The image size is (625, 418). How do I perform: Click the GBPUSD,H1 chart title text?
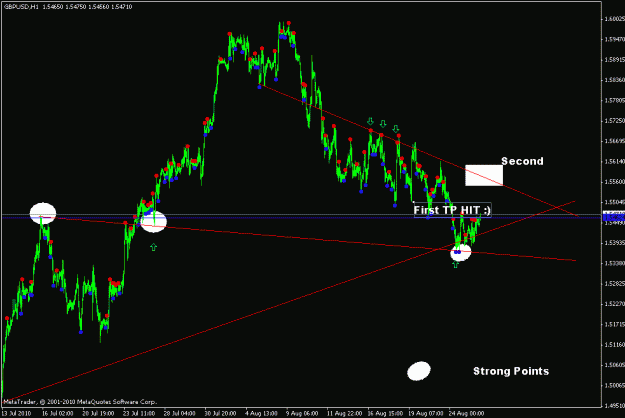(21, 7)
